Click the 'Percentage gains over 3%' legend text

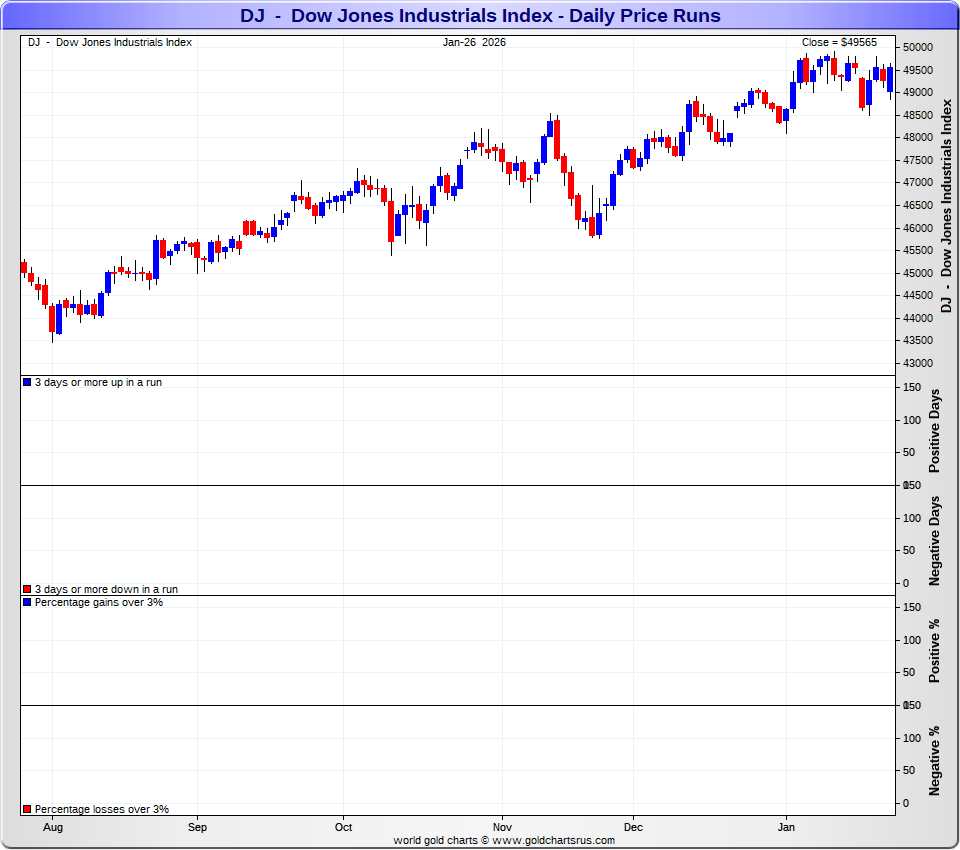[99, 602]
